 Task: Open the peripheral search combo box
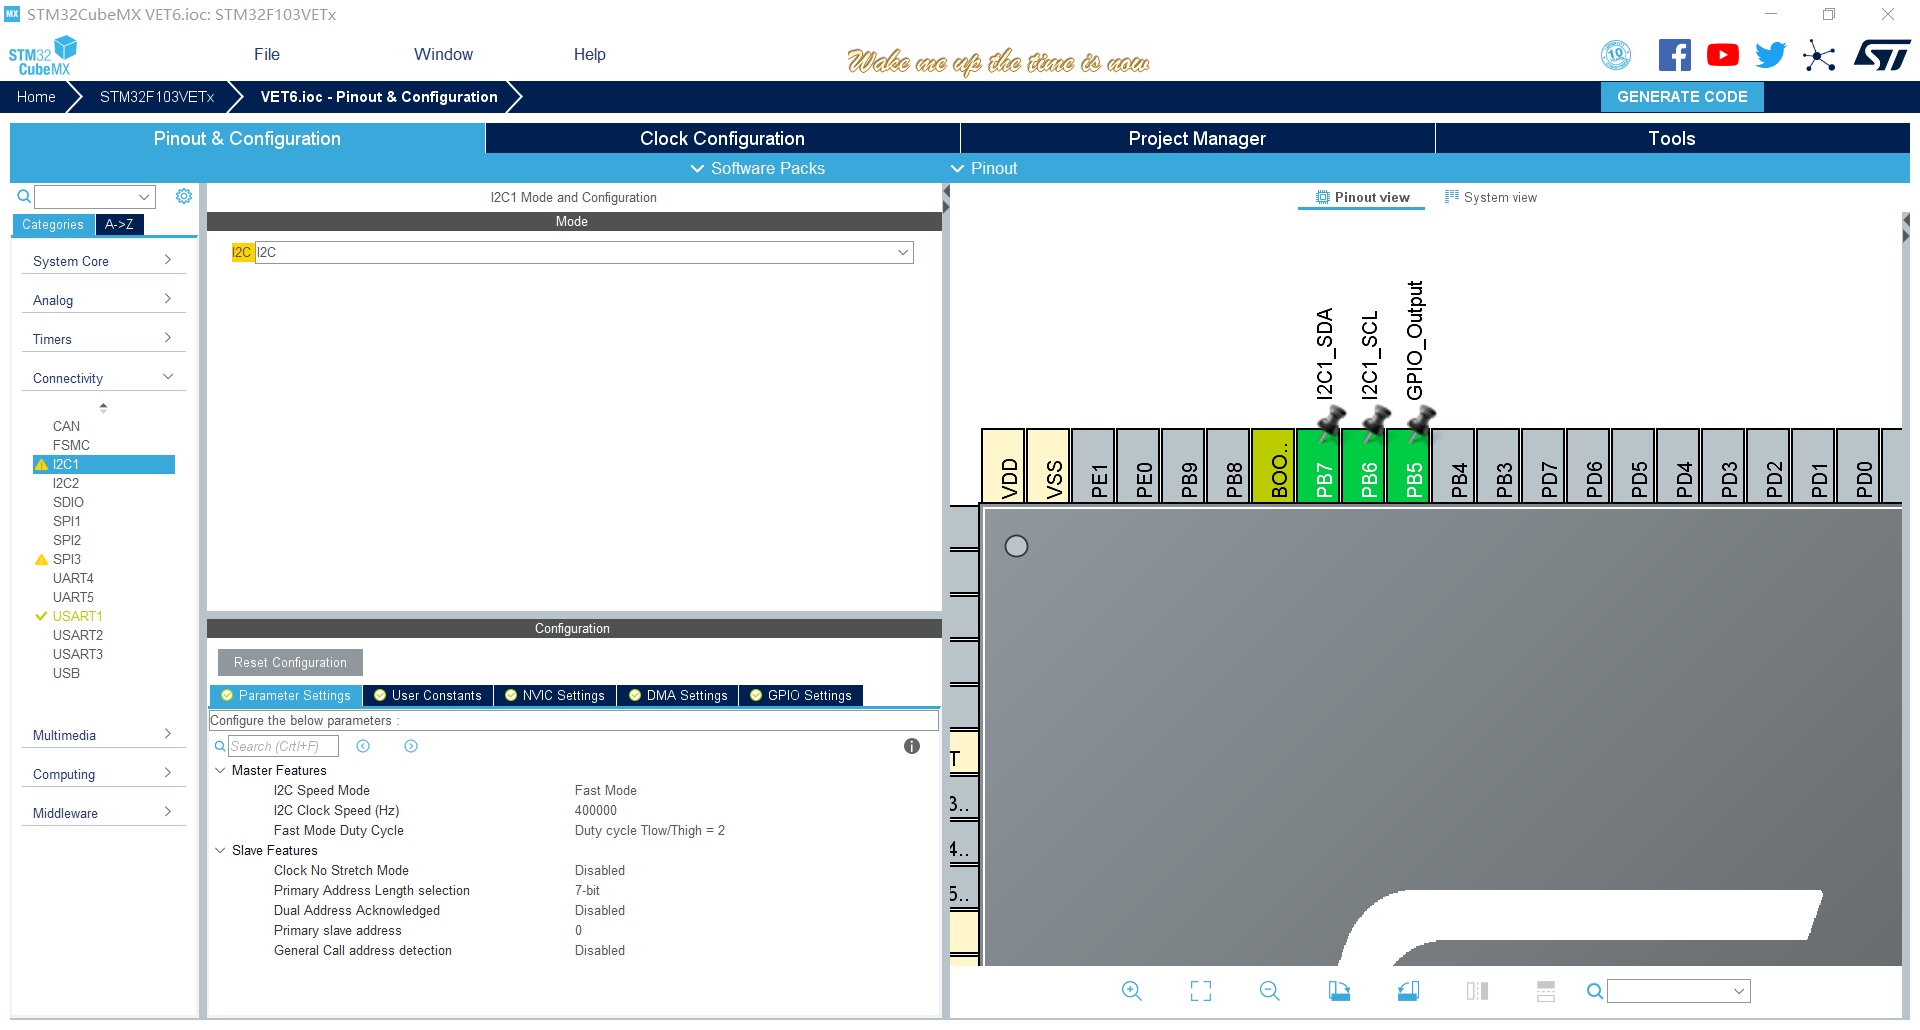pos(95,196)
